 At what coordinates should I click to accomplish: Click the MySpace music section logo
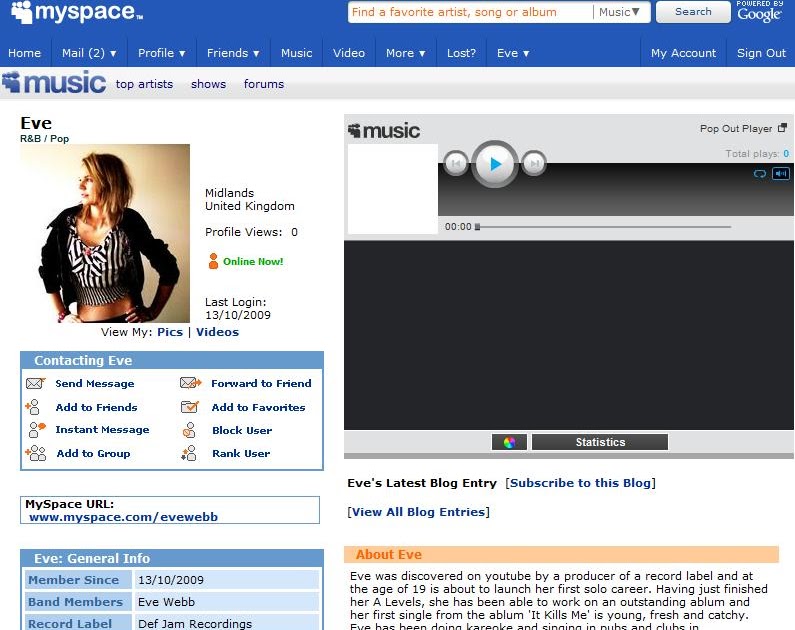[x=54, y=83]
